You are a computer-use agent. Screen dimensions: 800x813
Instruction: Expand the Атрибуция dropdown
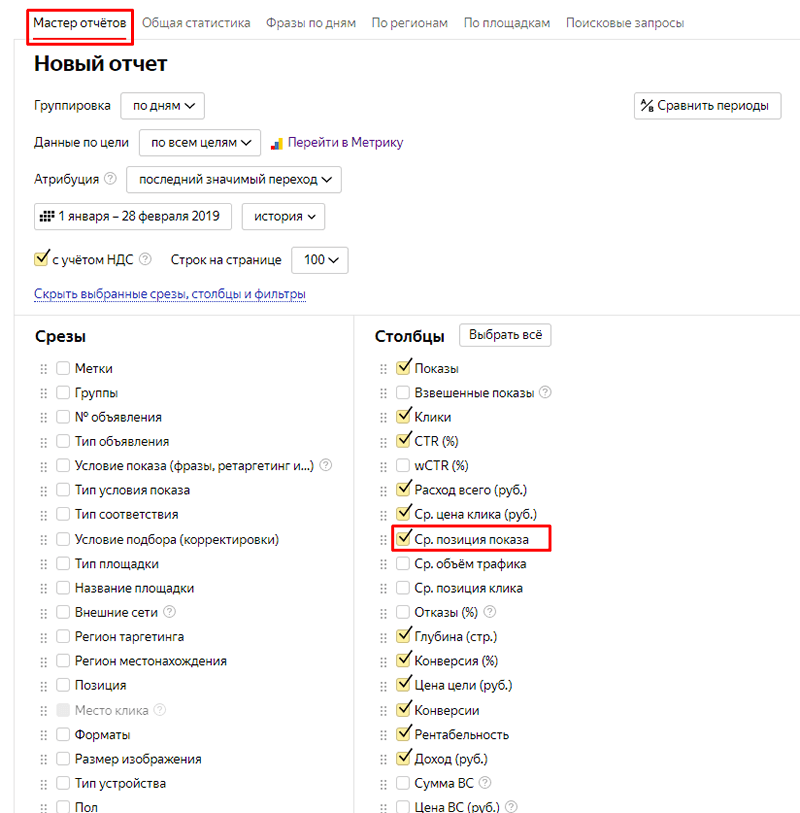(x=234, y=179)
